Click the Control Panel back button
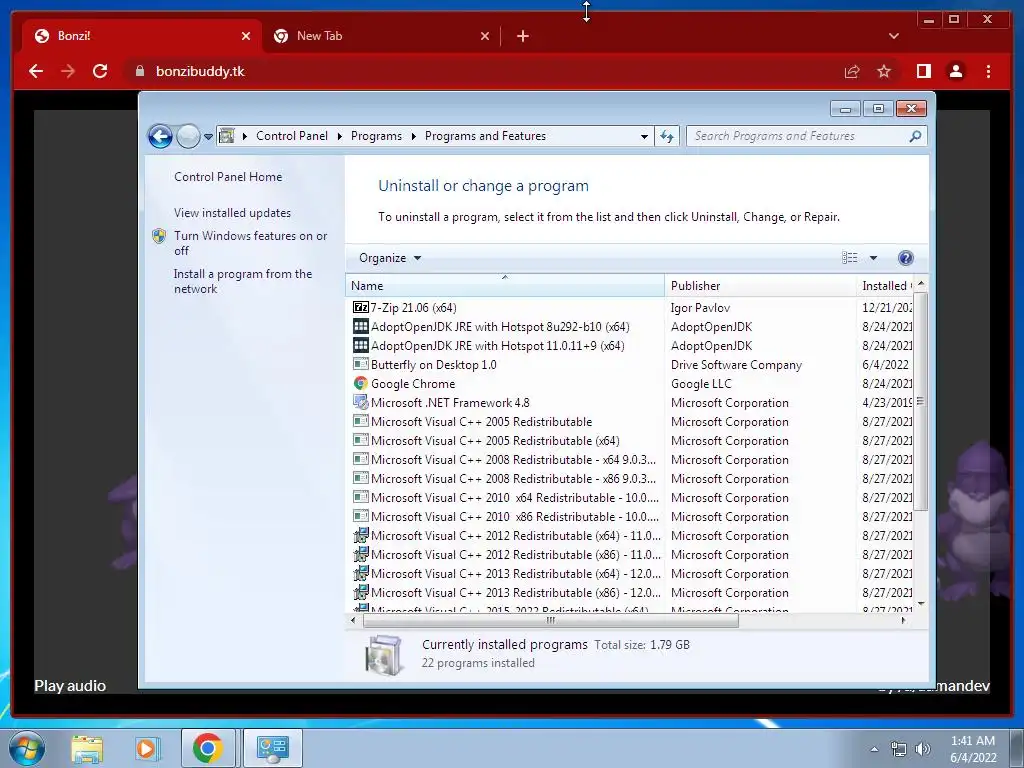Screen dimensions: 1024x768 tap(160, 136)
